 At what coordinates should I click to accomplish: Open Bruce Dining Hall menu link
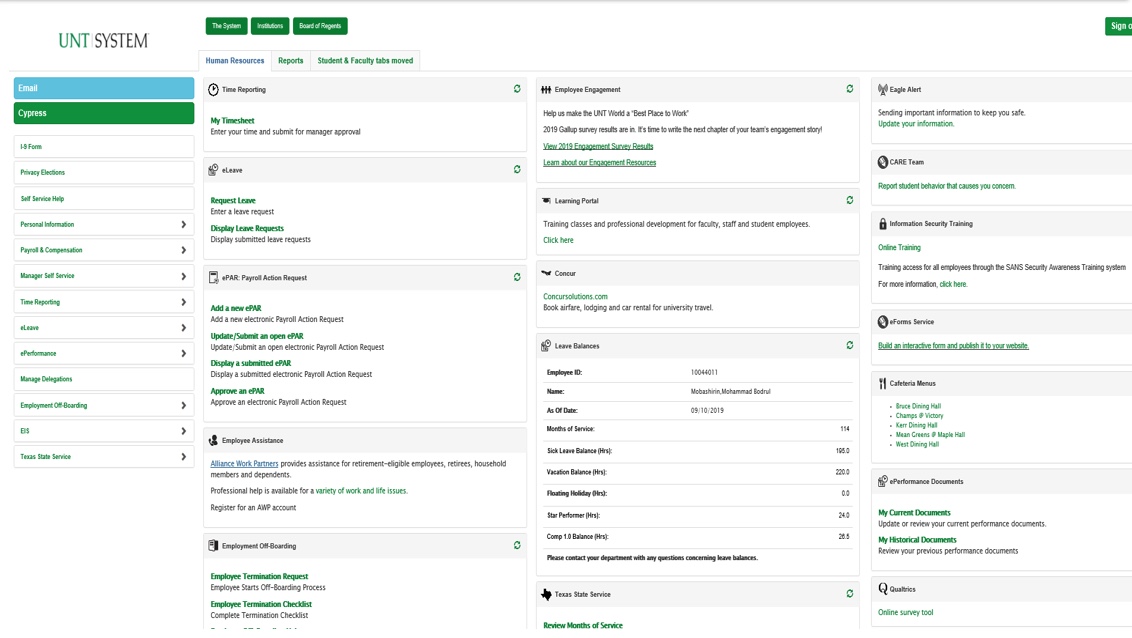point(918,406)
